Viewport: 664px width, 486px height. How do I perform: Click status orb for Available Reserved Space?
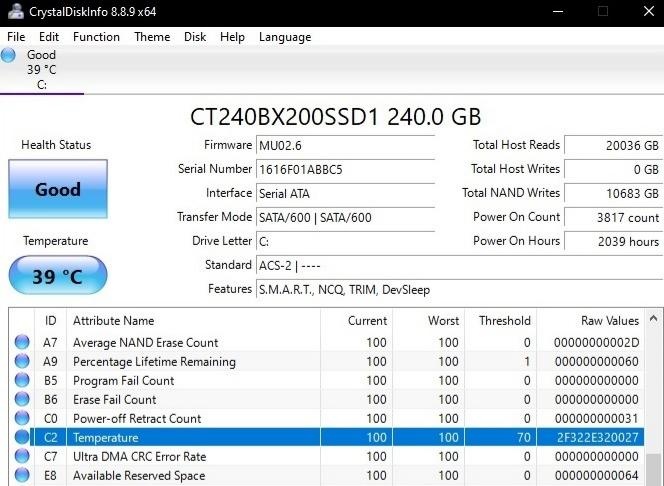click(22, 475)
